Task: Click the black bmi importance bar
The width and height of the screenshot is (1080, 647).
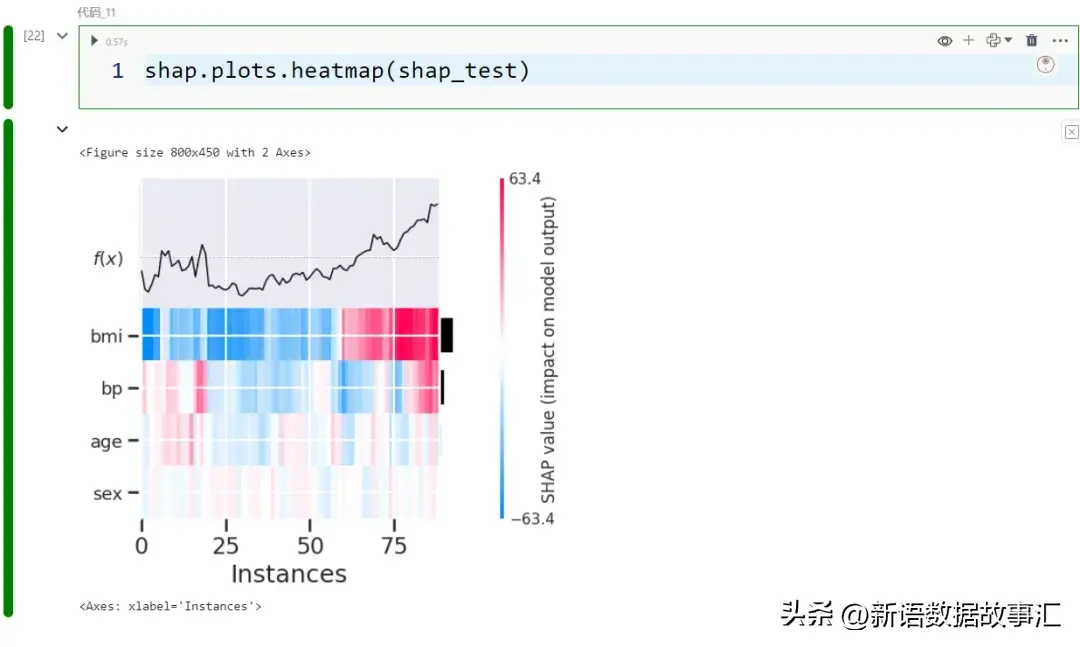Action: point(447,334)
